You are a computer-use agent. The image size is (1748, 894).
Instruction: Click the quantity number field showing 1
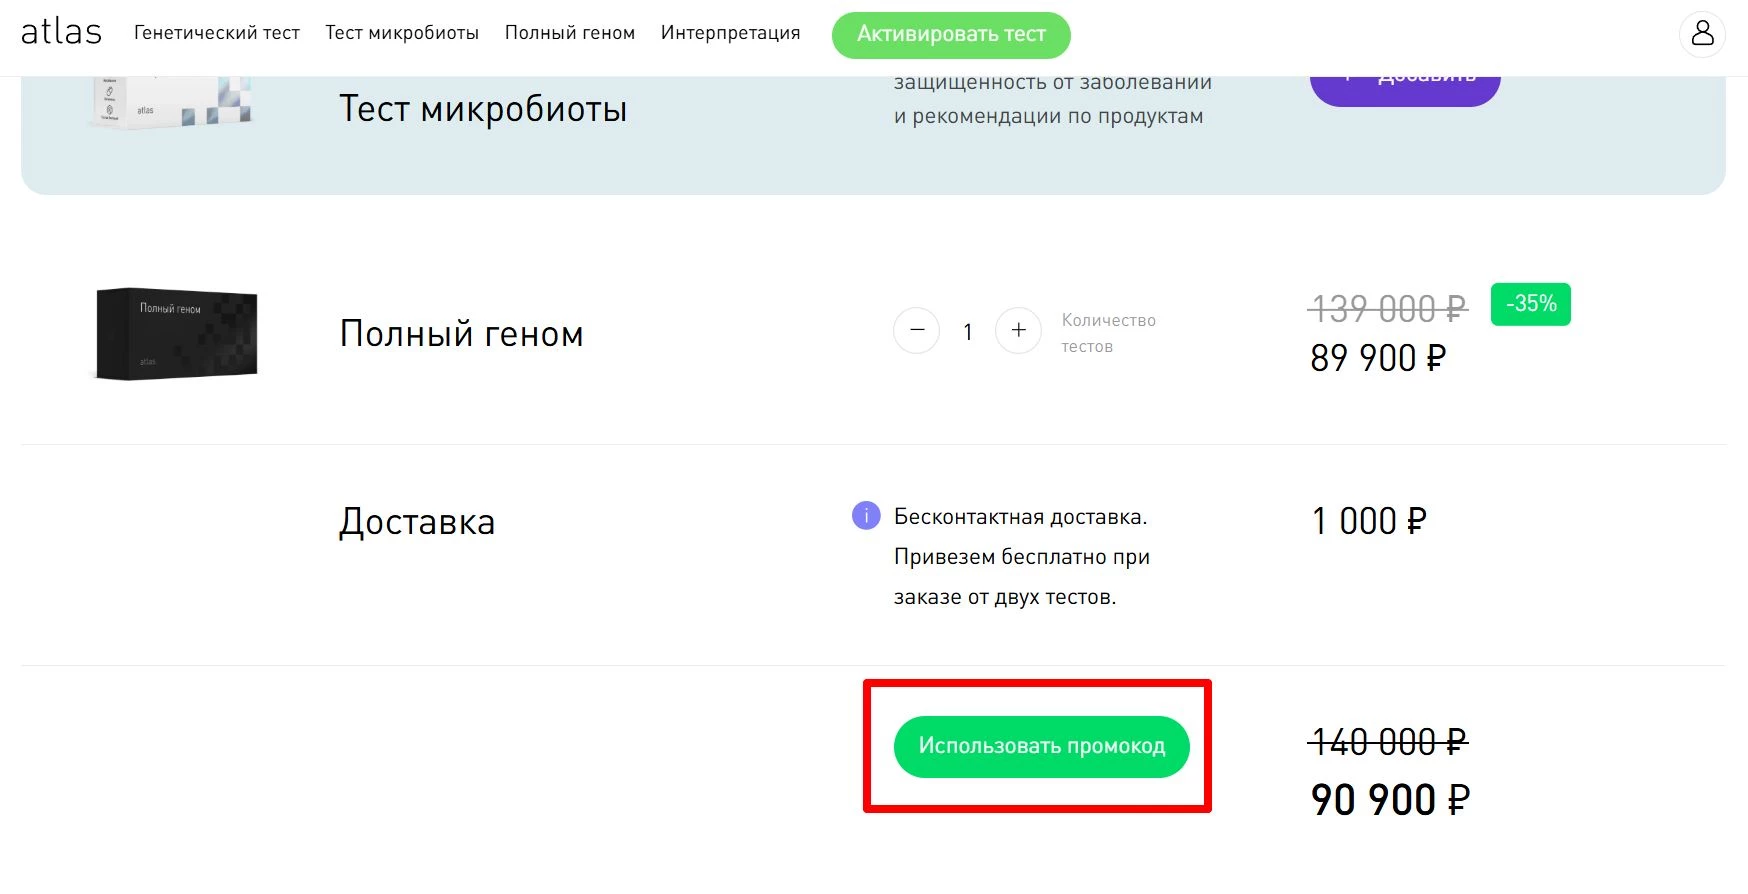[967, 331]
